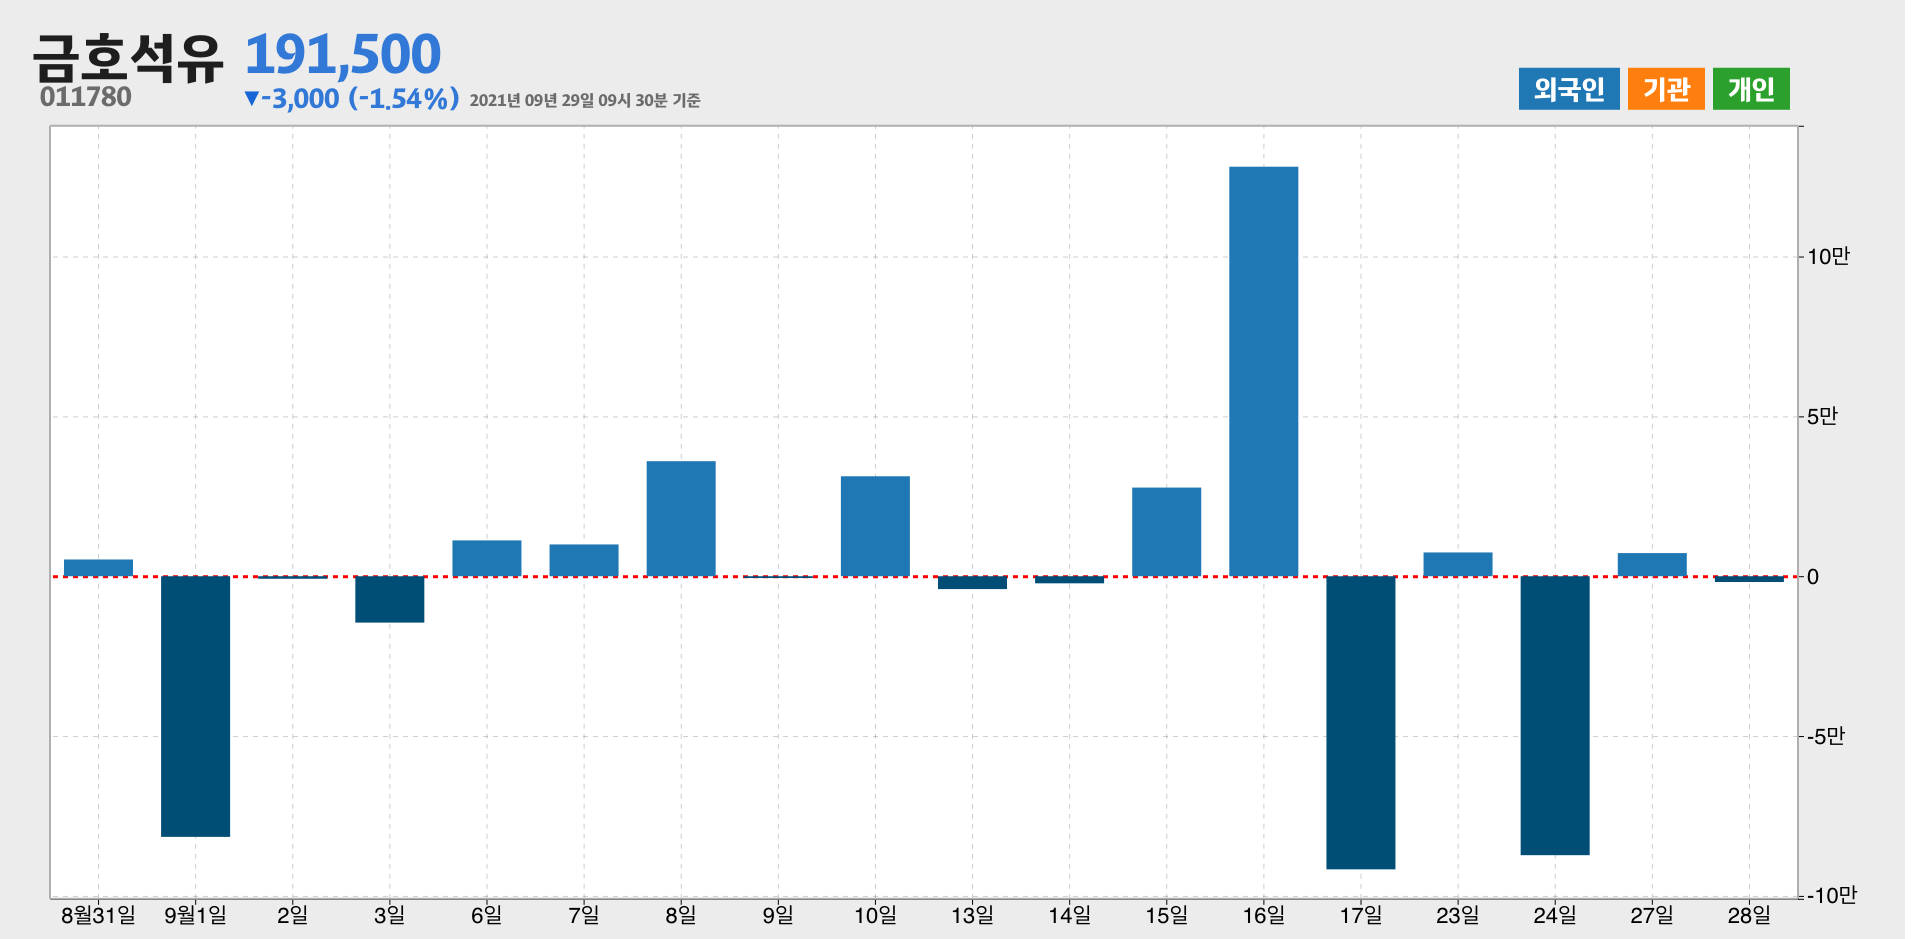Click the 14일 x-axis label
The width and height of the screenshot is (1920, 939).
(x=1069, y=915)
